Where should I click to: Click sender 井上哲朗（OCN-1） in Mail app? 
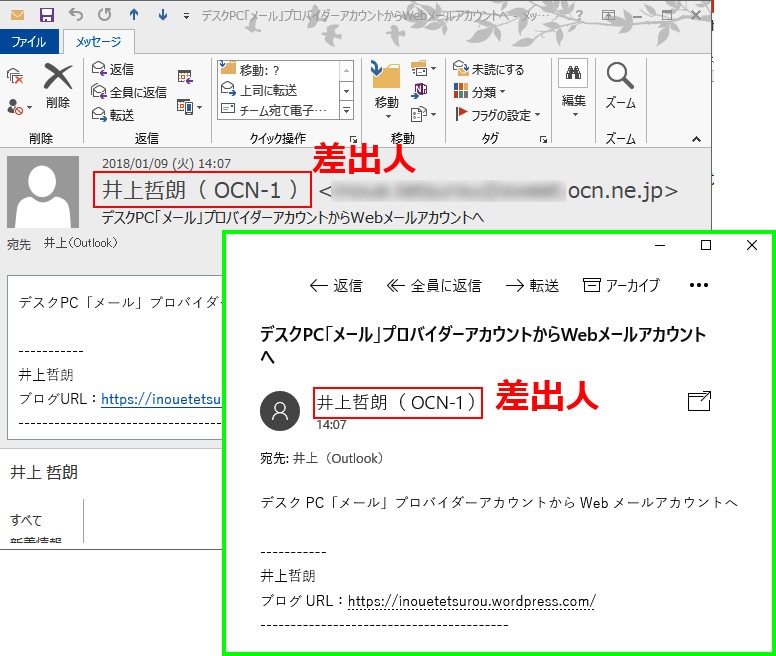pyautogui.click(x=397, y=403)
